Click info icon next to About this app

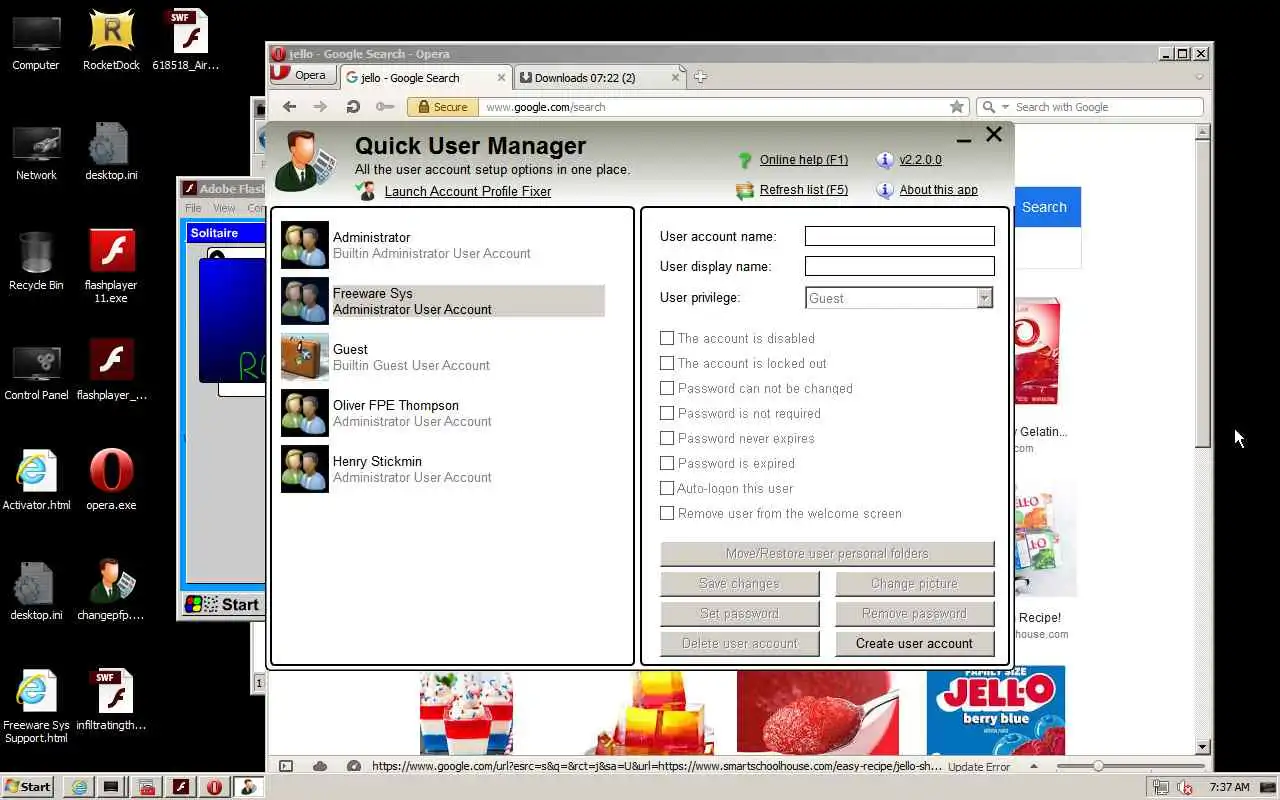pos(884,190)
